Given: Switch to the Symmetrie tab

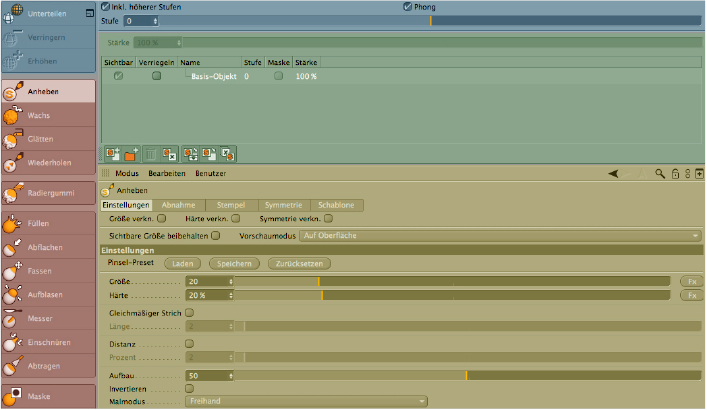Looking at the screenshot, I should tap(282, 204).
